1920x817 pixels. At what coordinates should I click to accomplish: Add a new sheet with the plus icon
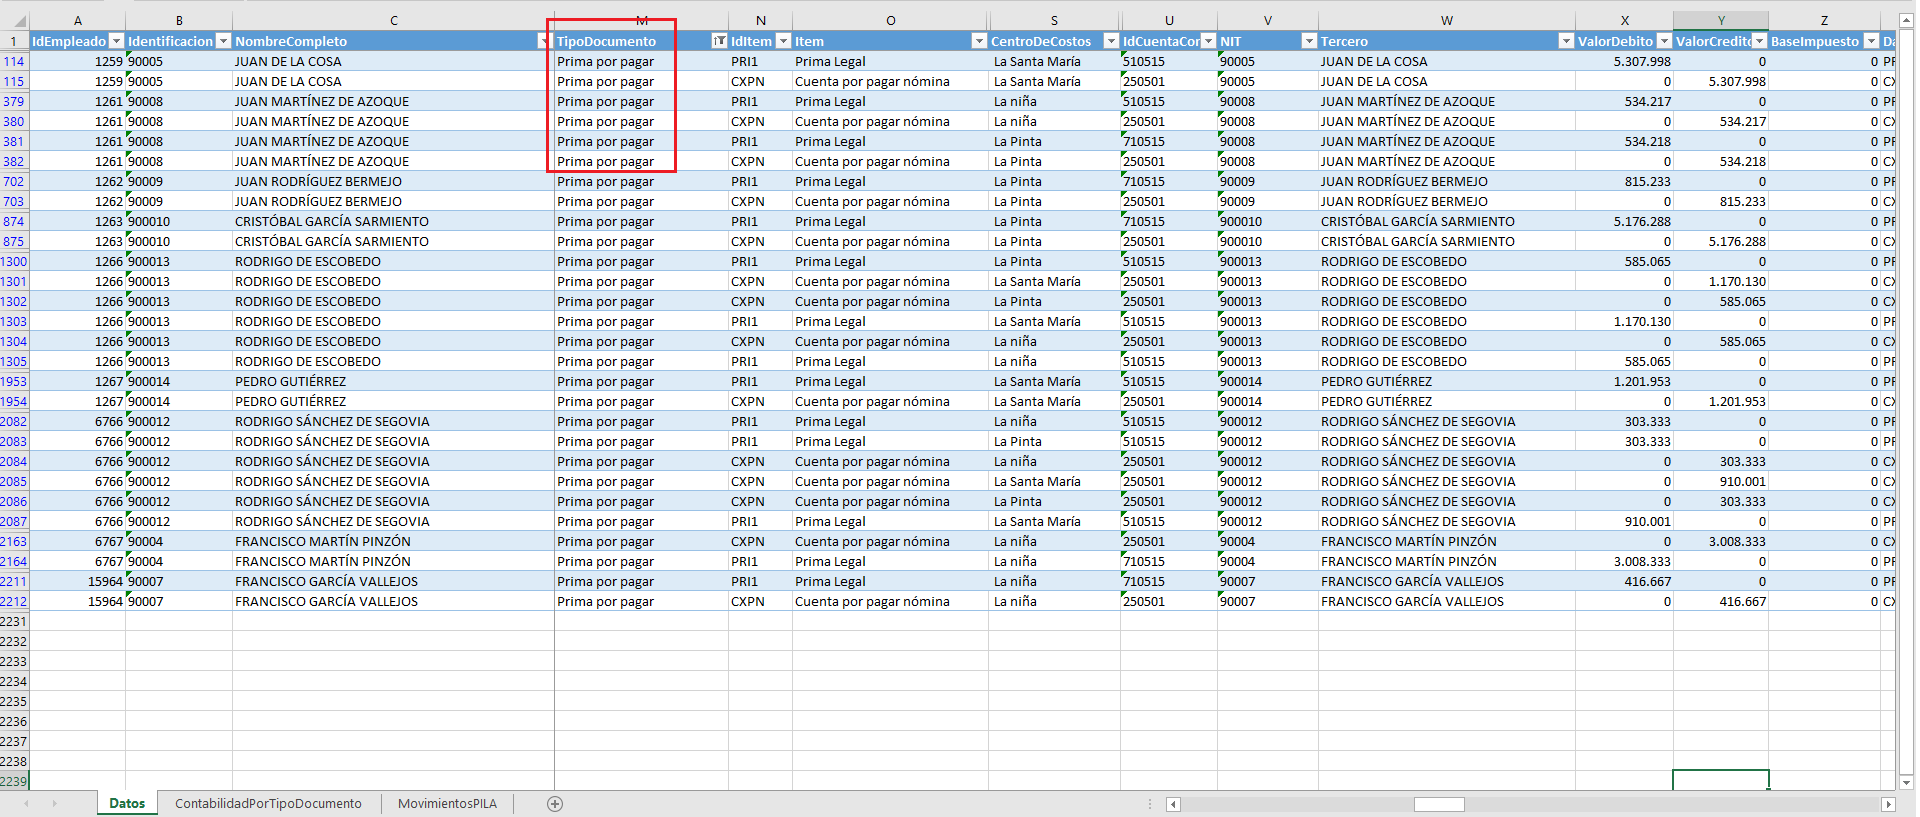pyautogui.click(x=555, y=804)
